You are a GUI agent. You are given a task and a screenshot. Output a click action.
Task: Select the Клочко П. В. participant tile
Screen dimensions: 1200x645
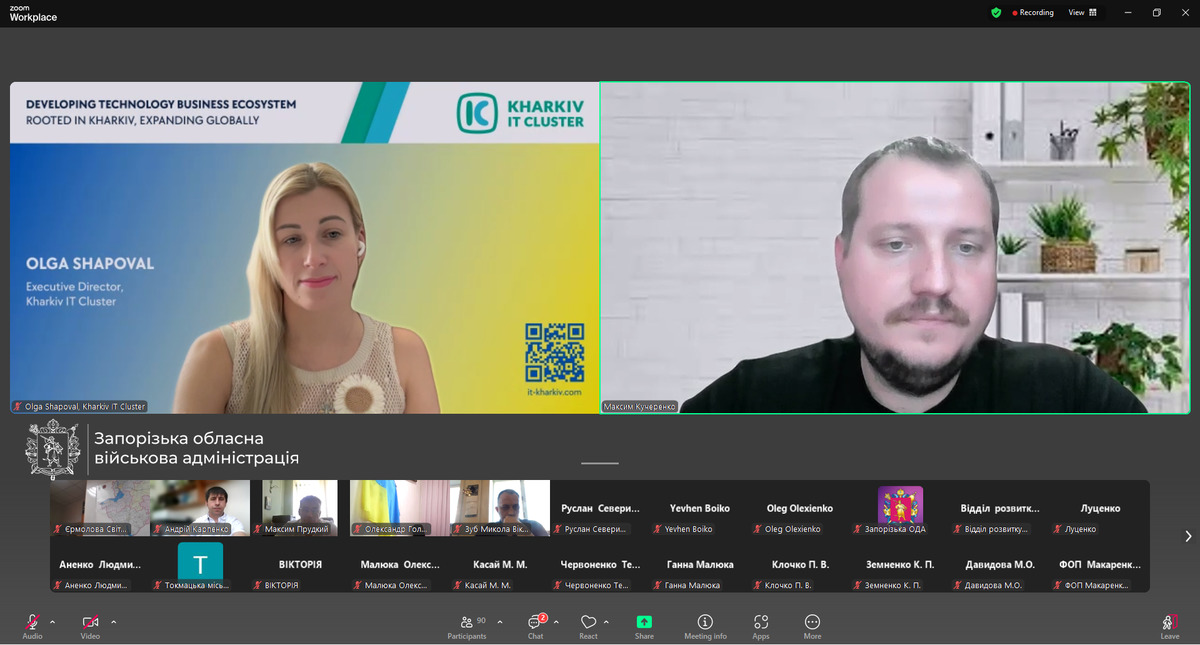800,564
